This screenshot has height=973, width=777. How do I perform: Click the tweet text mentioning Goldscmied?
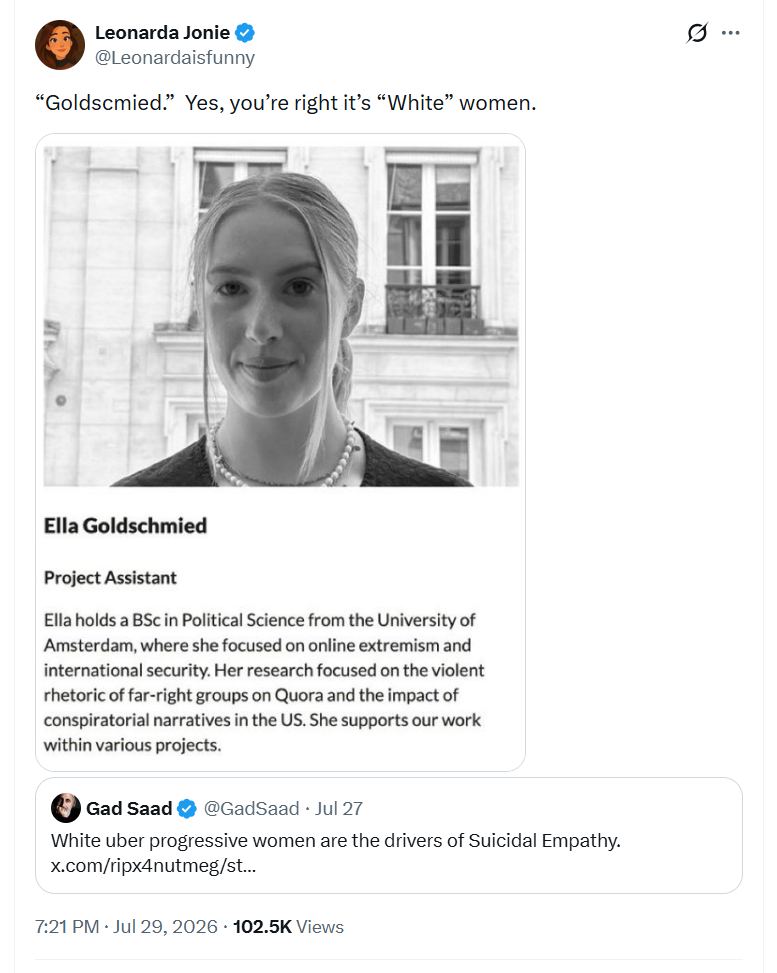(285, 102)
